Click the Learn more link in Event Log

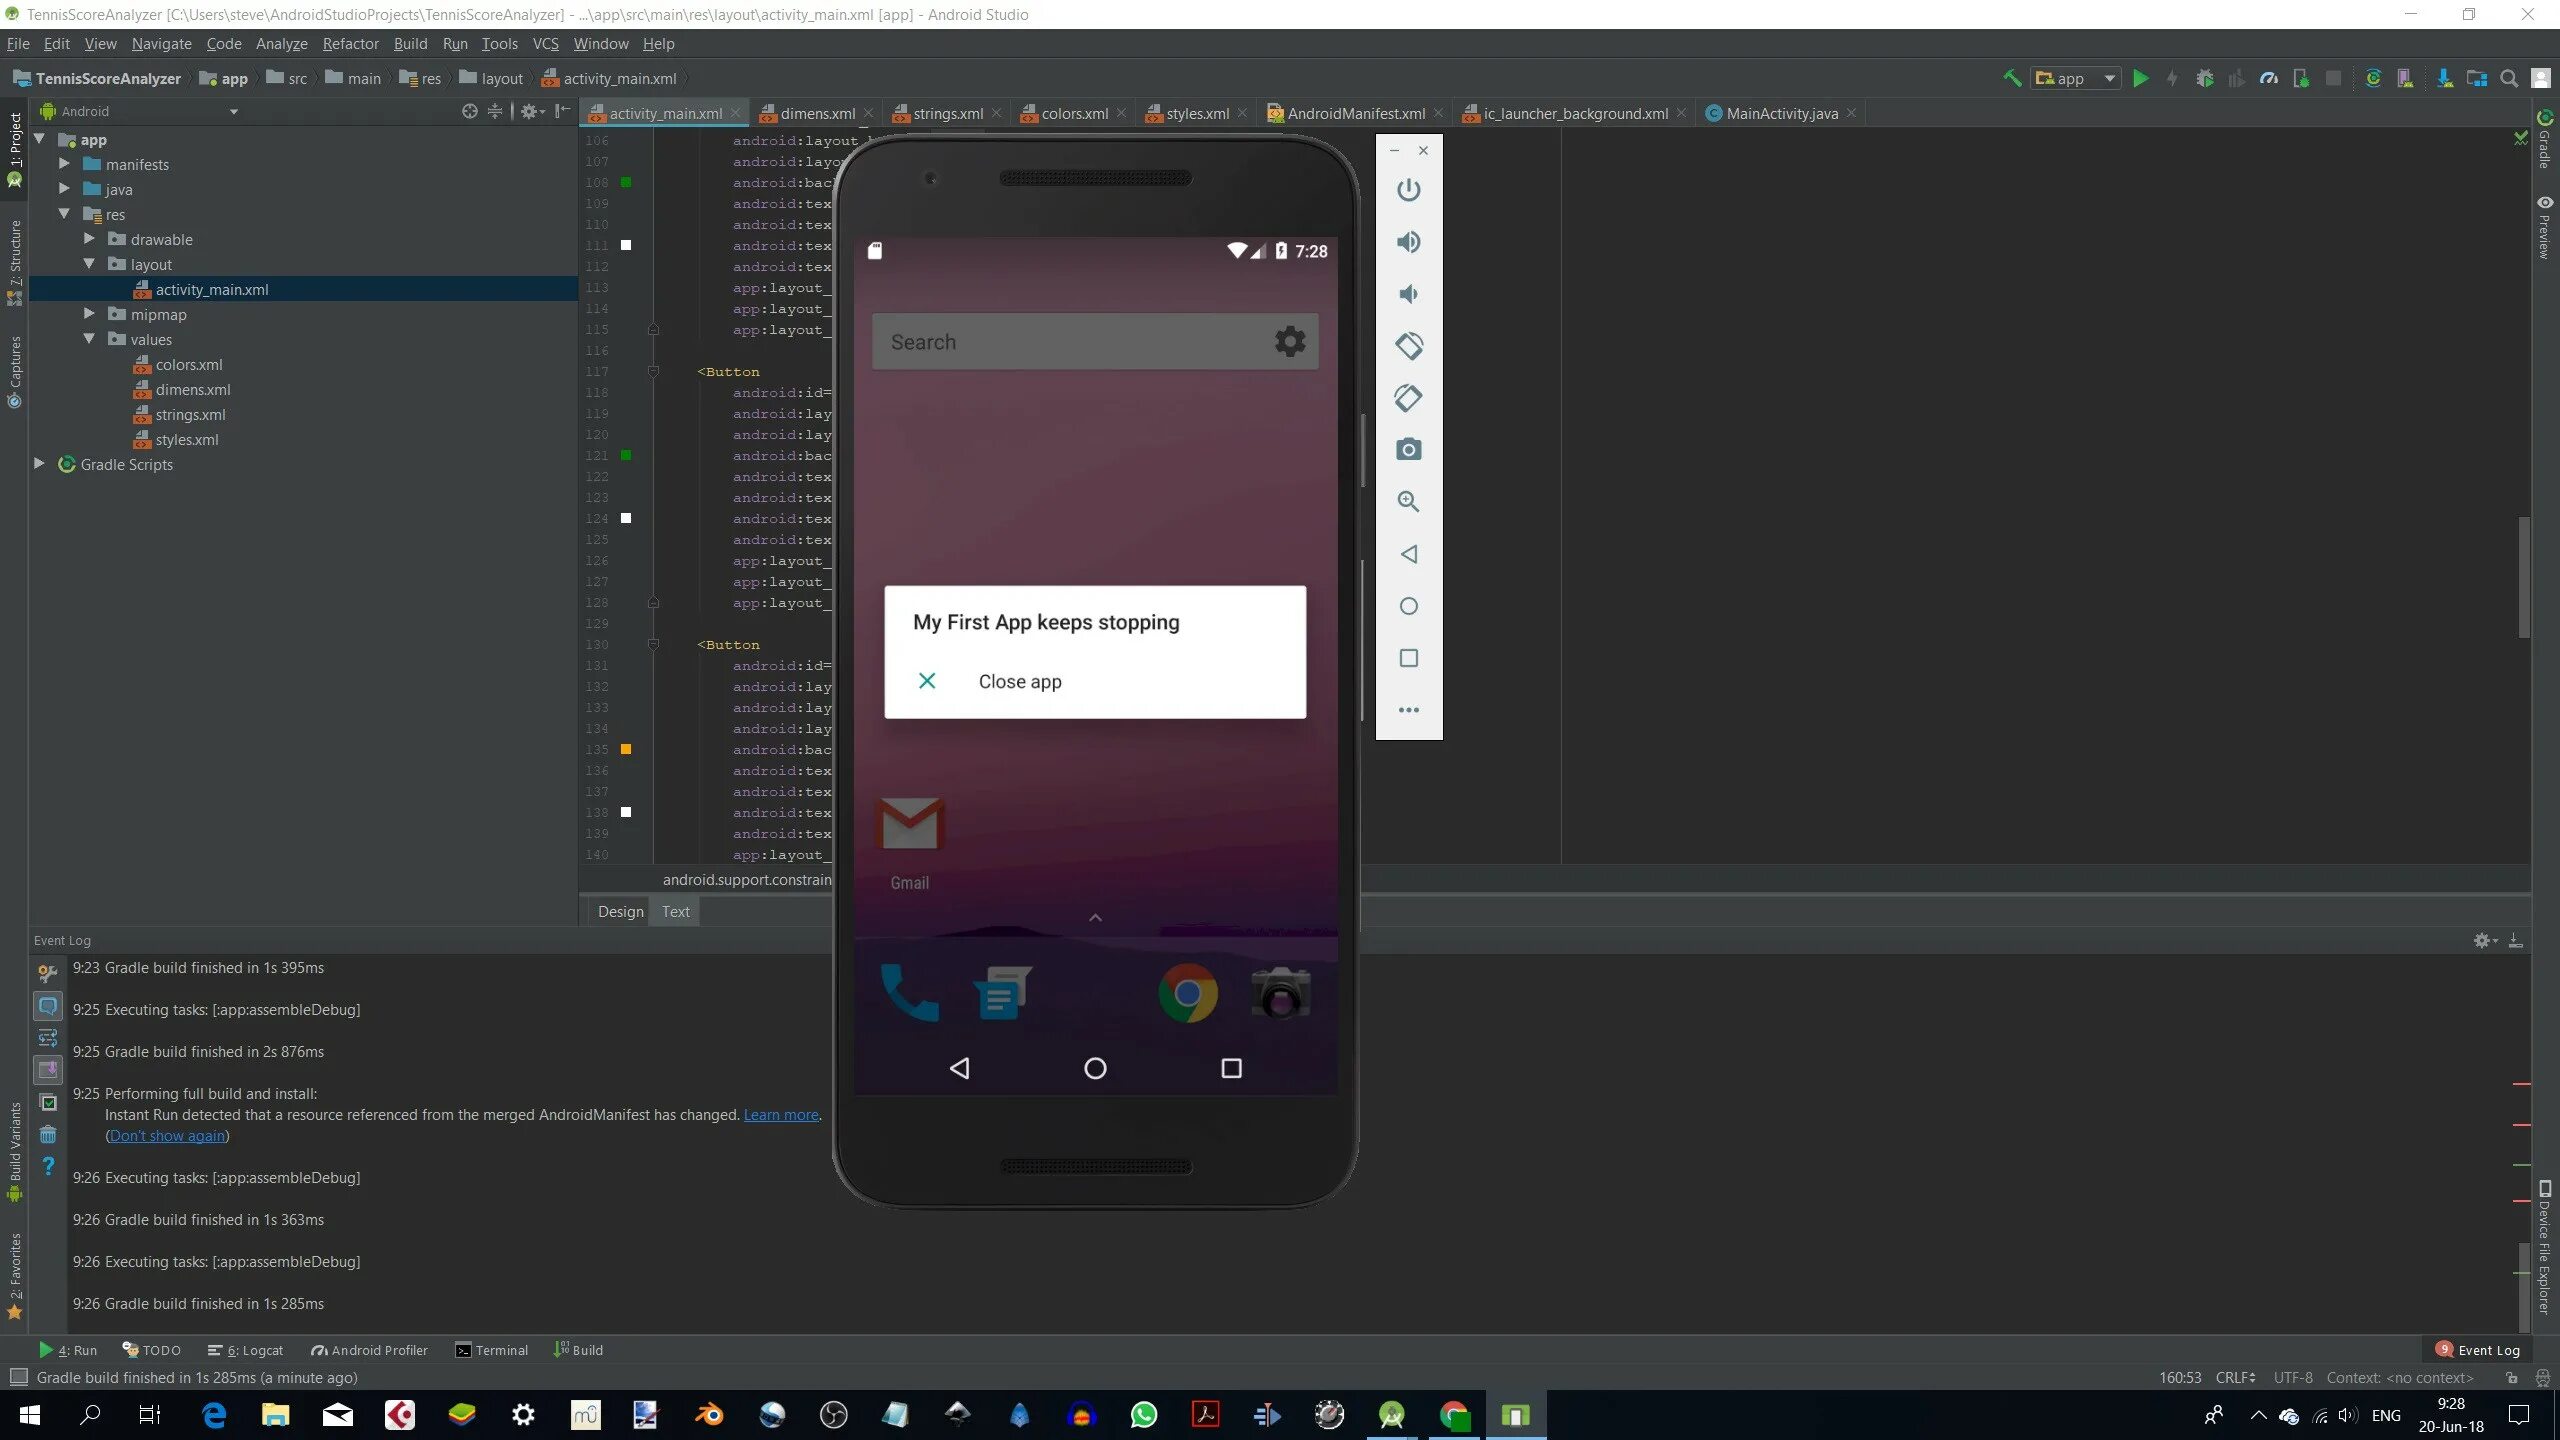(780, 1115)
